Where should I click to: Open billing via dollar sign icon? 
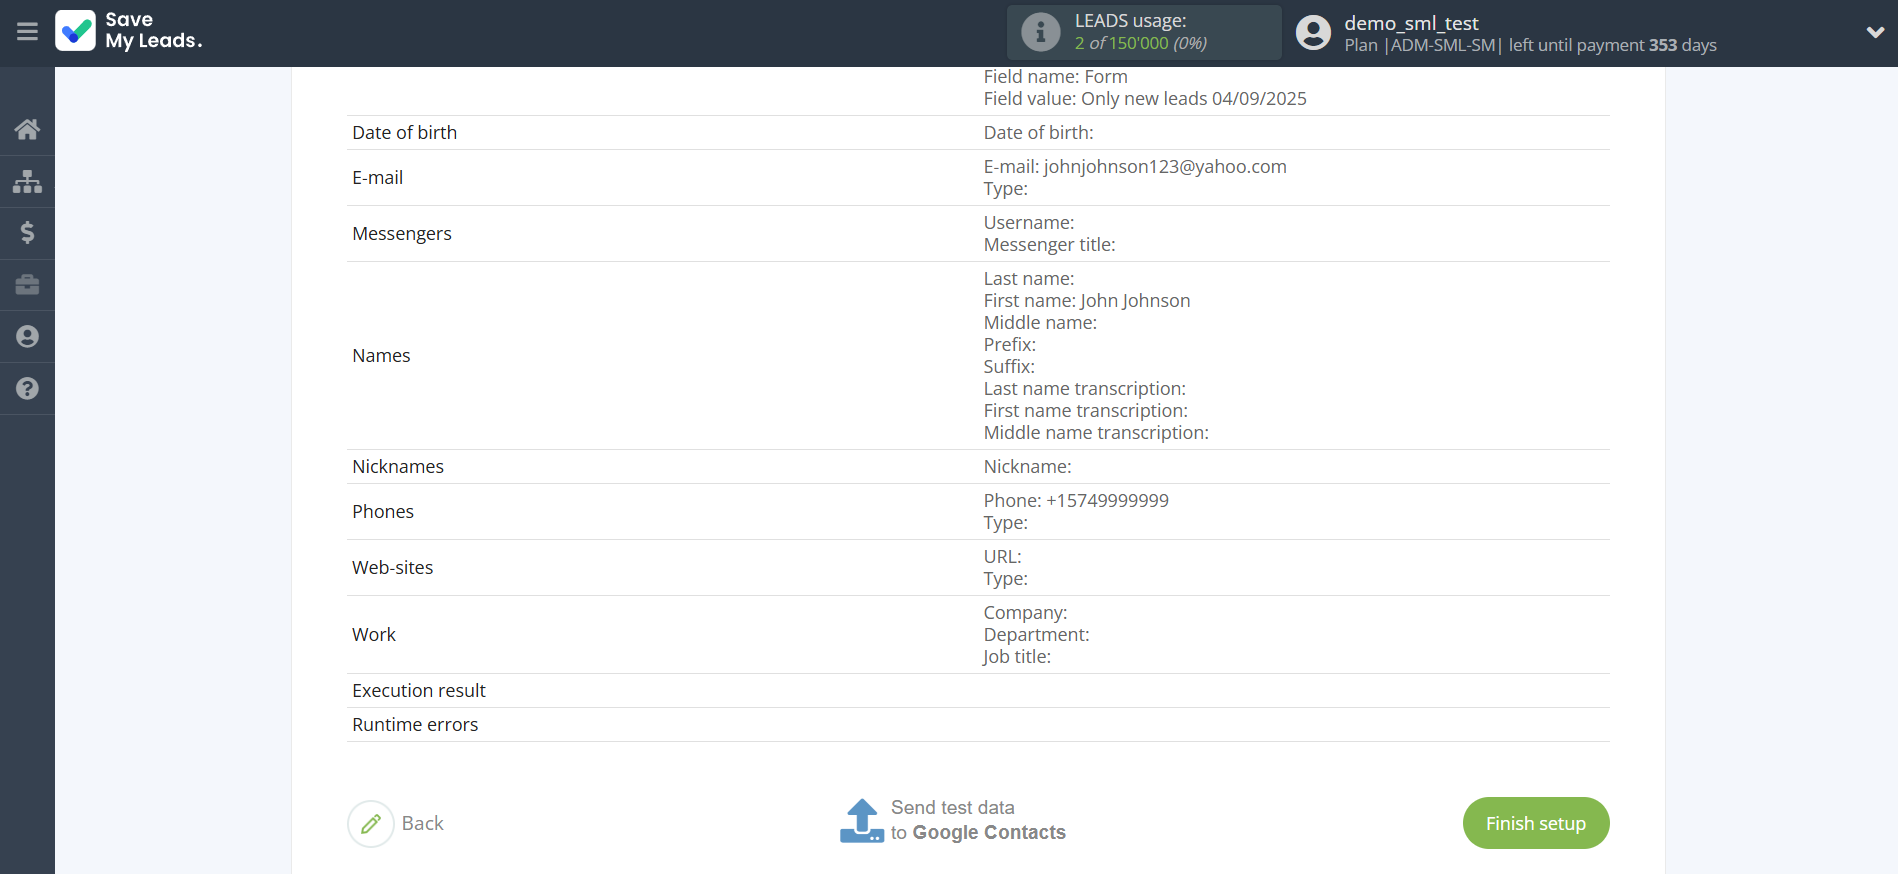(27, 233)
